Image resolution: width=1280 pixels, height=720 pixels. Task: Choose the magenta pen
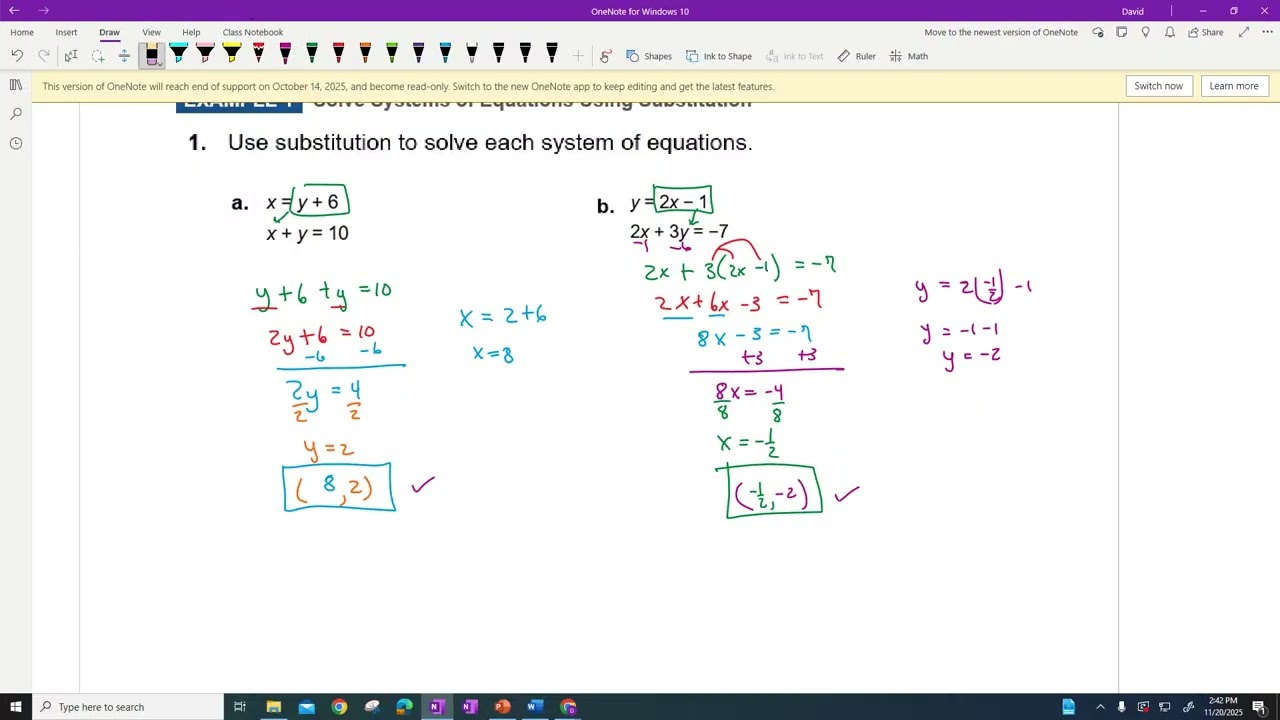(285, 53)
